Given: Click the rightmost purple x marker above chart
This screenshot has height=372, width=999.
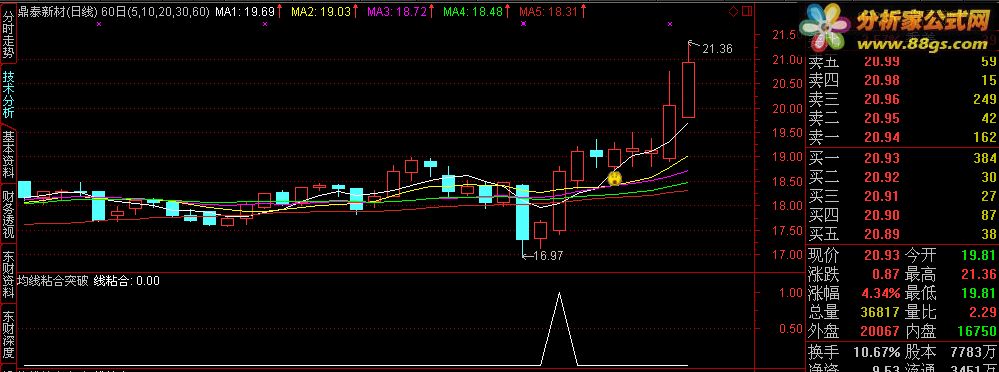Looking at the screenshot, I should coord(670,24).
